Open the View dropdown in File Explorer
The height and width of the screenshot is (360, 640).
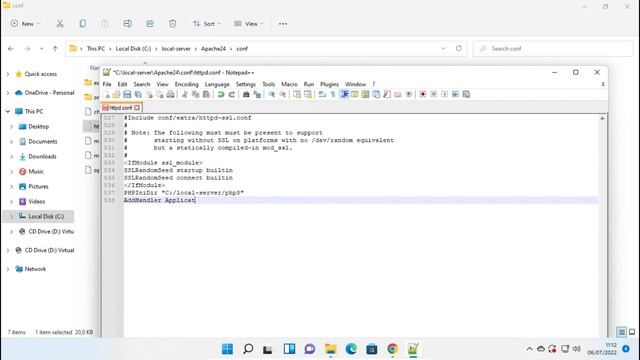tap(249, 24)
